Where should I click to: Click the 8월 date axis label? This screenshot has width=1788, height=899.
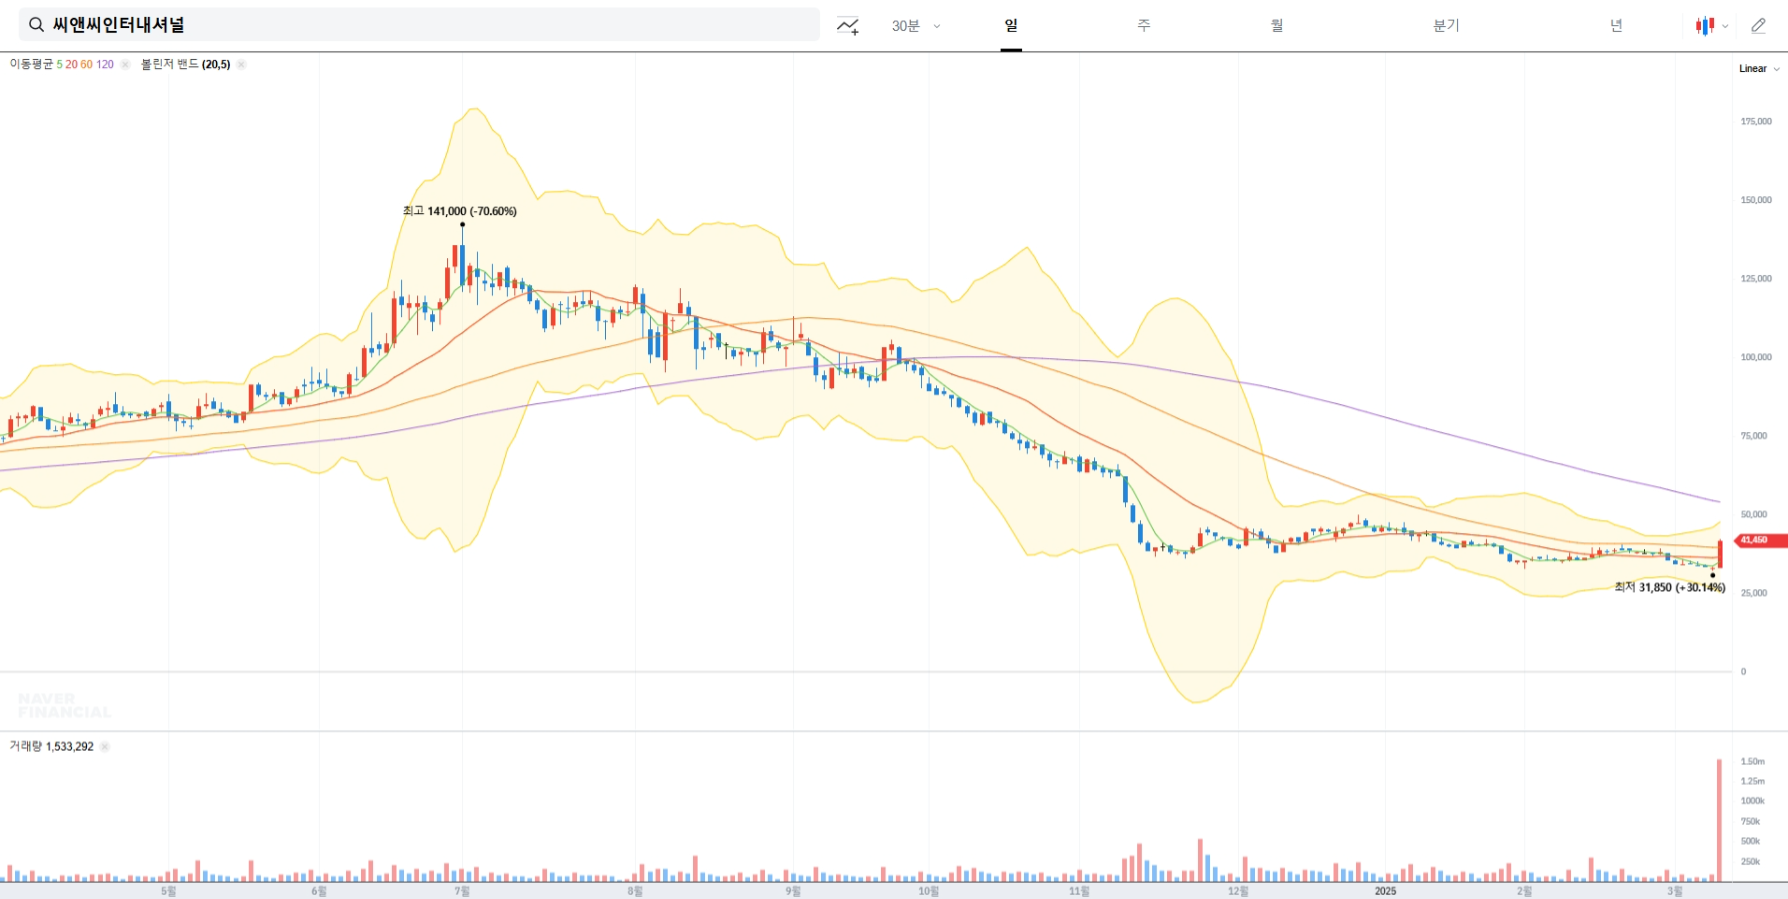pyautogui.click(x=635, y=891)
